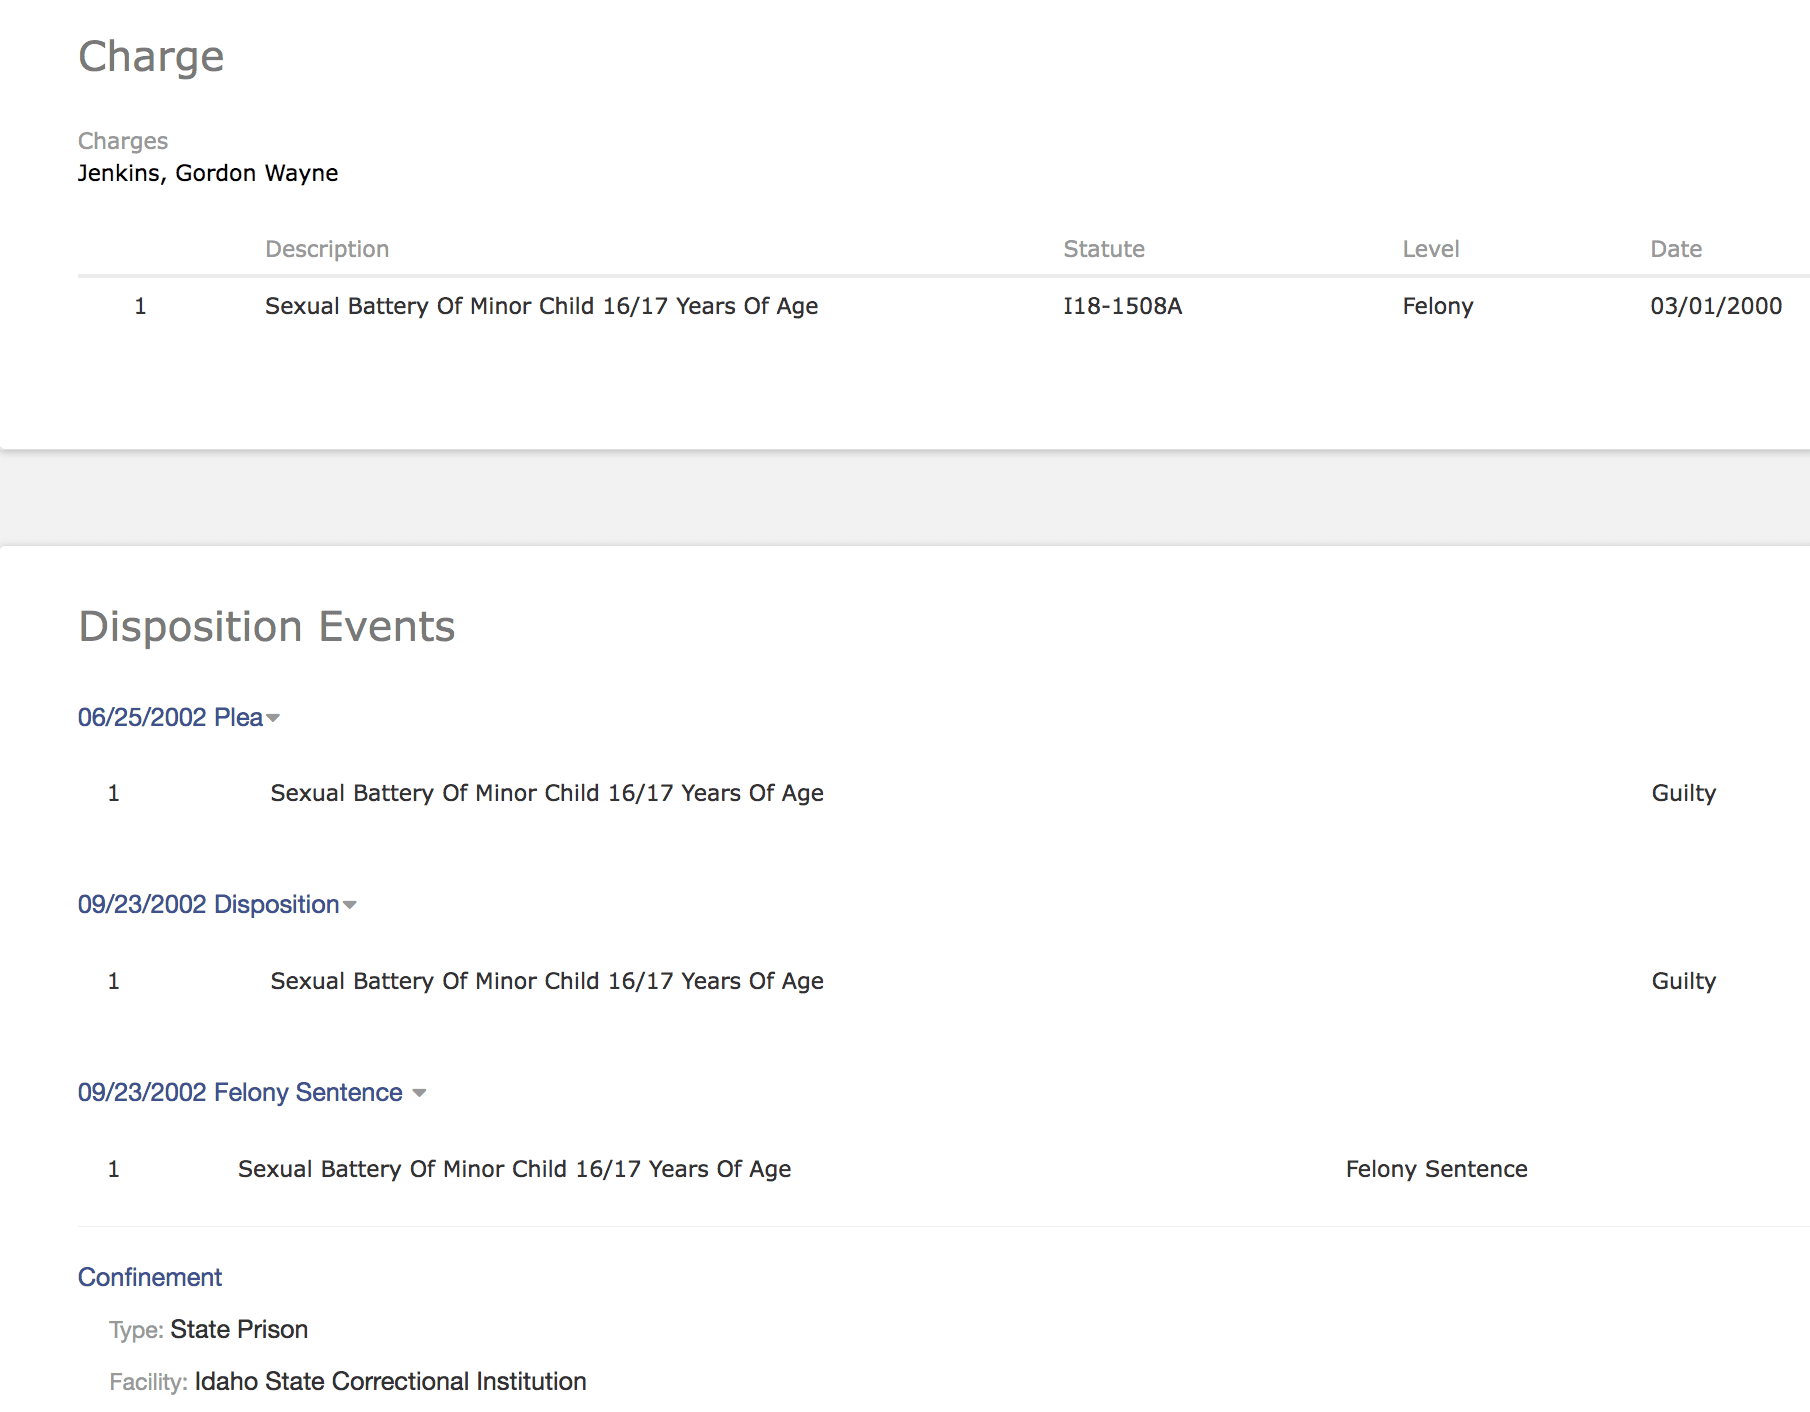Click the caret arrow beside 09/23/2002 Disposition
The image size is (1810, 1412).
point(349,905)
